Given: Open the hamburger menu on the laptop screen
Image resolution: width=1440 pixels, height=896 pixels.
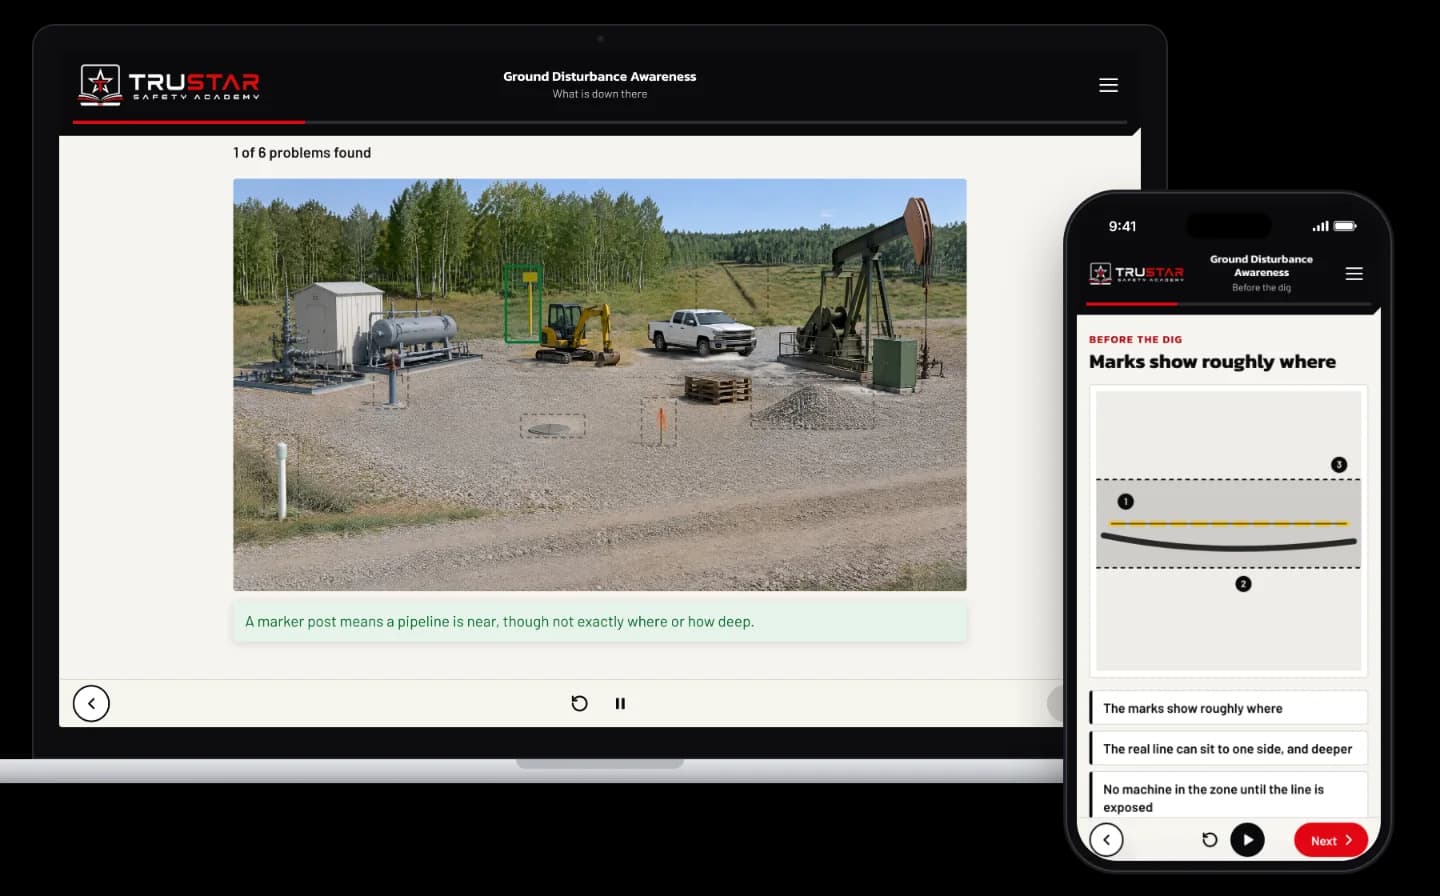Looking at the screenshot, I should click(1108, 85).
